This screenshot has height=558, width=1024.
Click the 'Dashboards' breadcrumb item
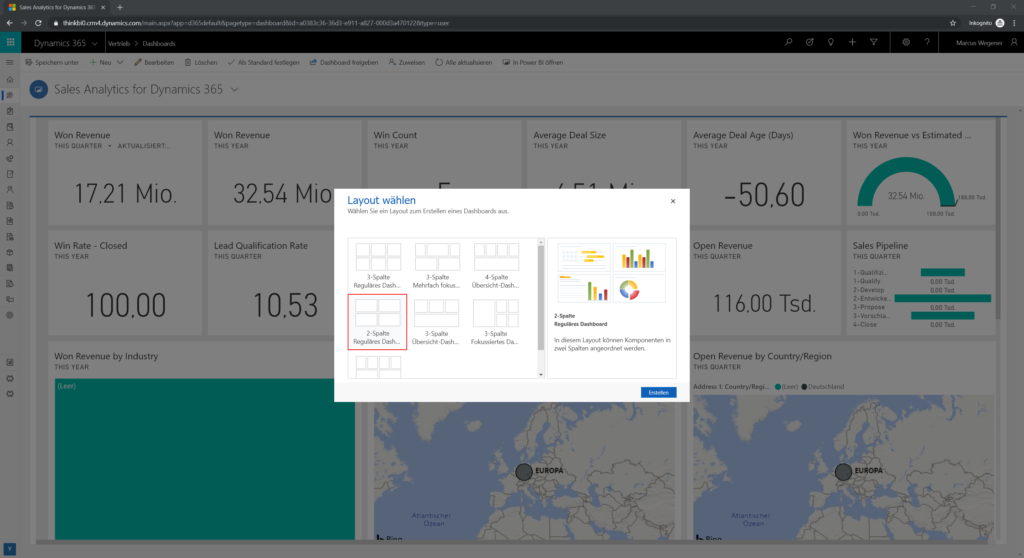tap(159, 44)
